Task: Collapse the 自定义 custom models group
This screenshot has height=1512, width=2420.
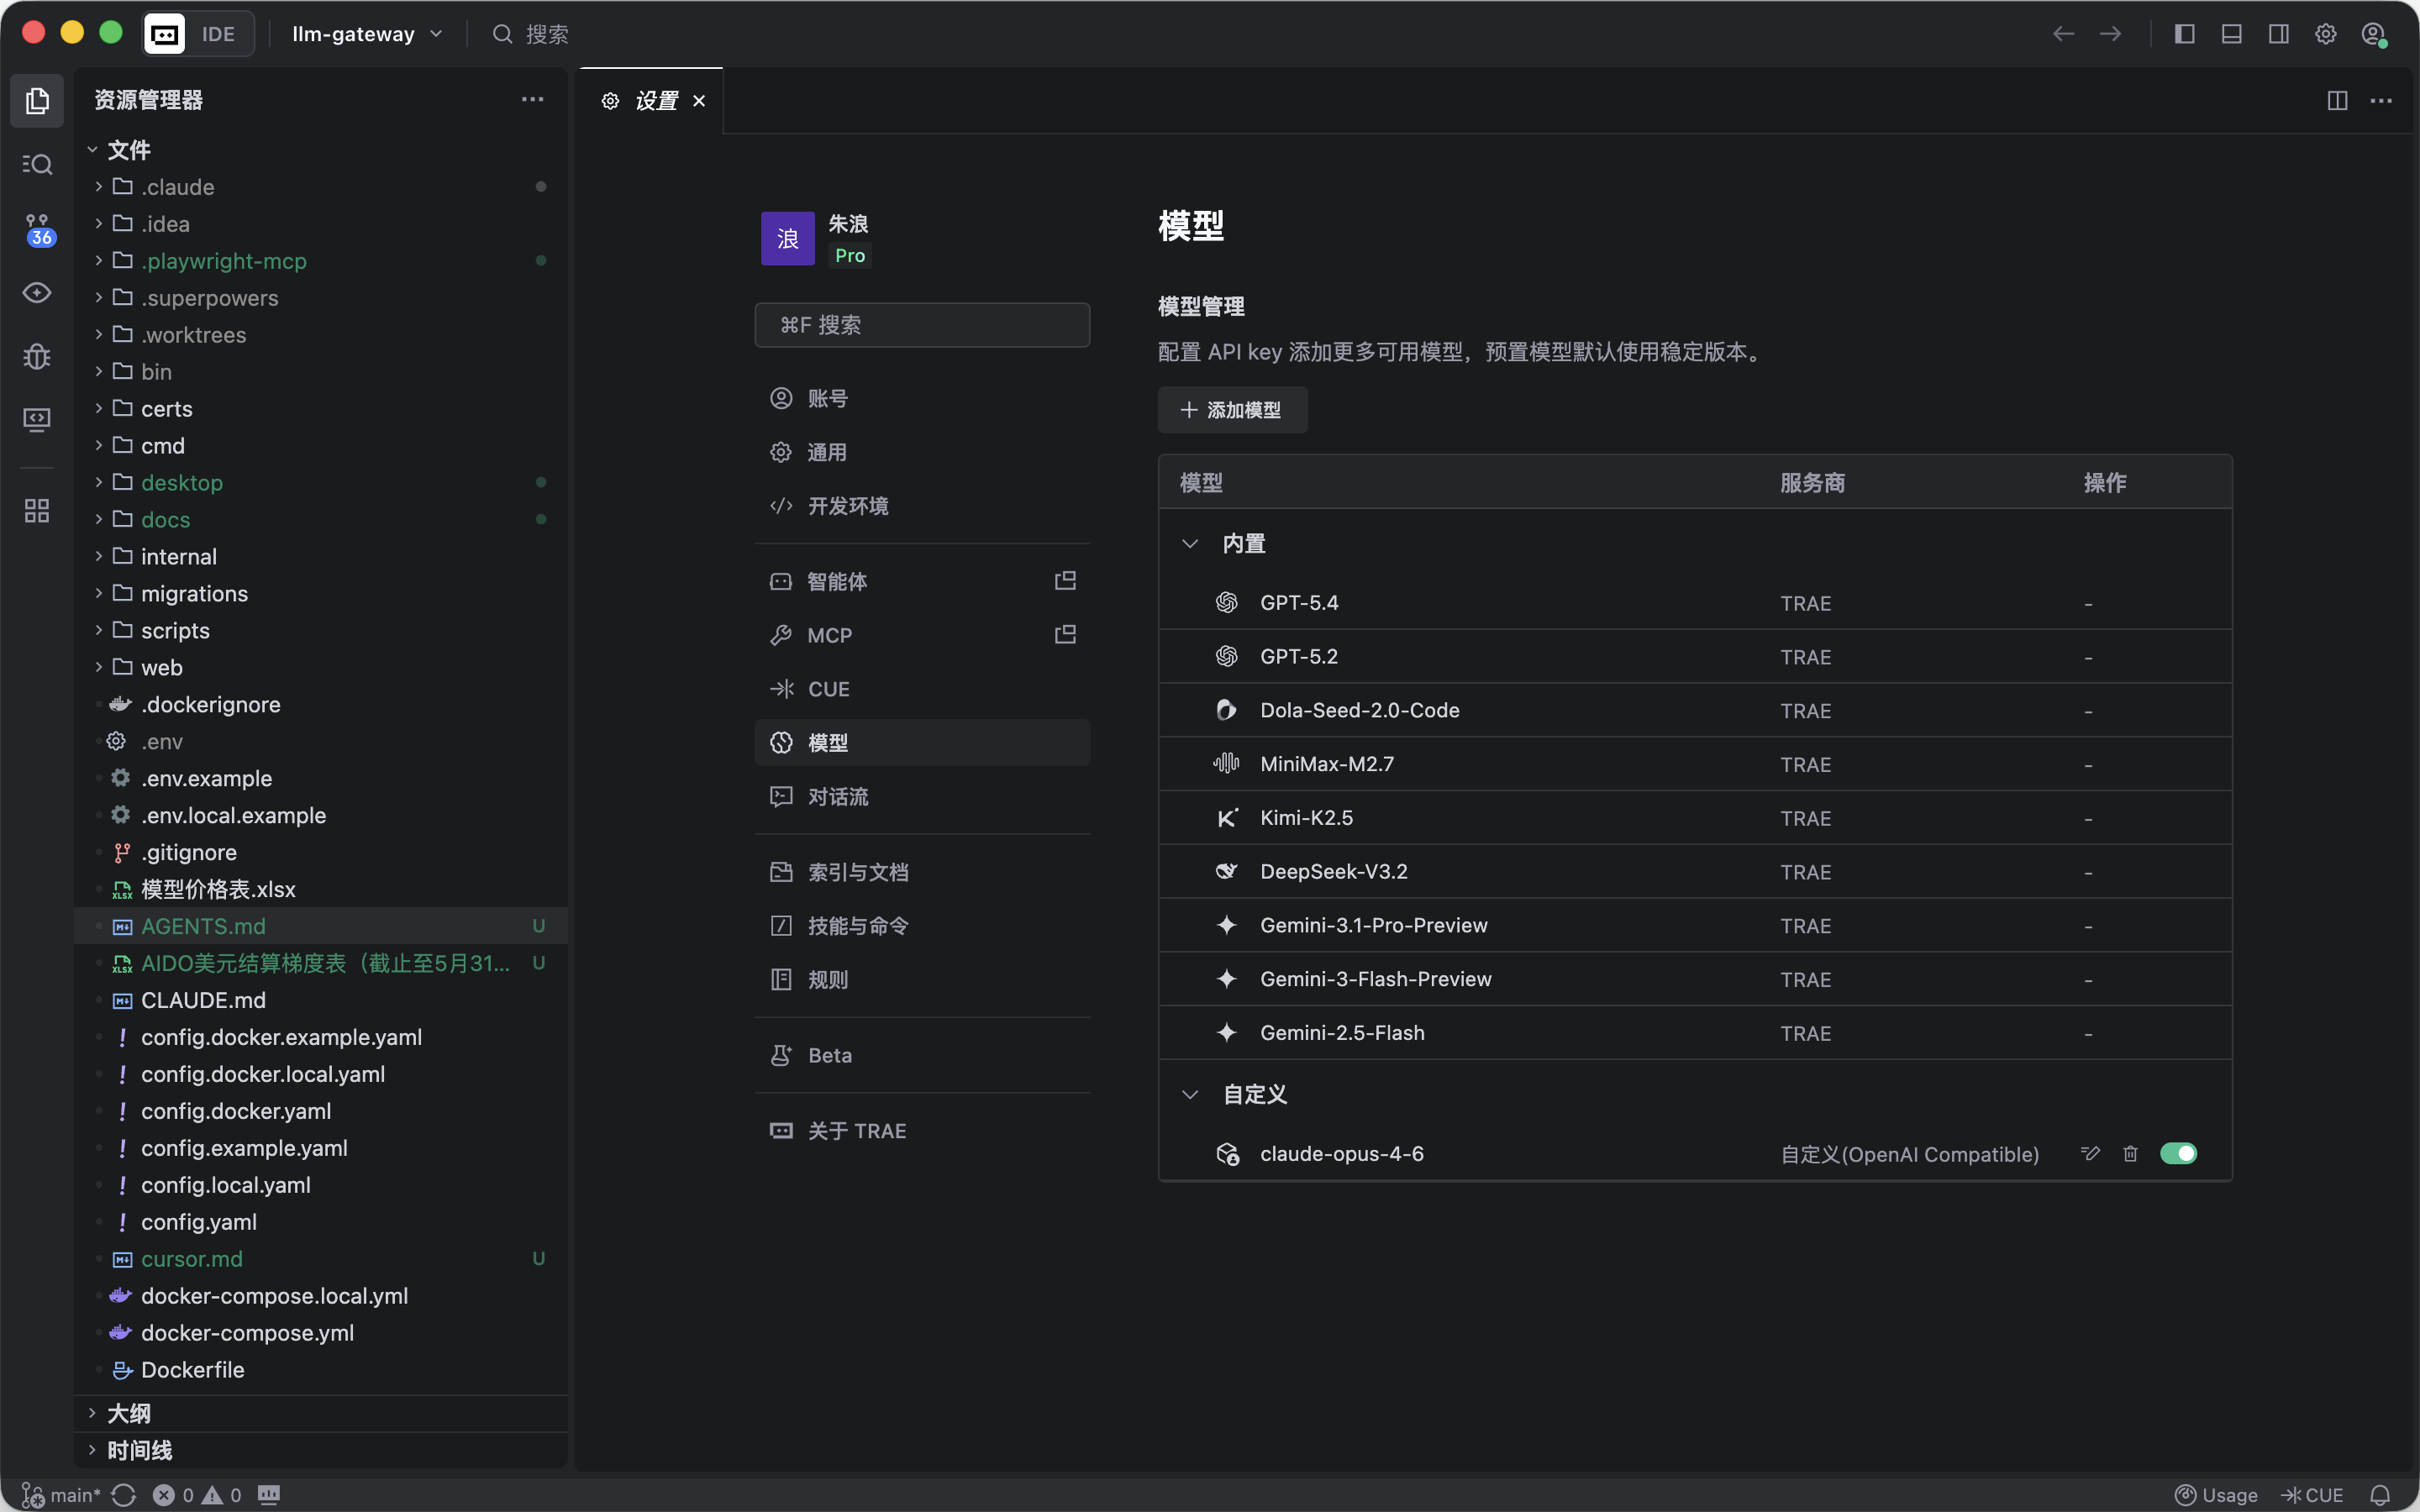Action: click(1190, 1094)
